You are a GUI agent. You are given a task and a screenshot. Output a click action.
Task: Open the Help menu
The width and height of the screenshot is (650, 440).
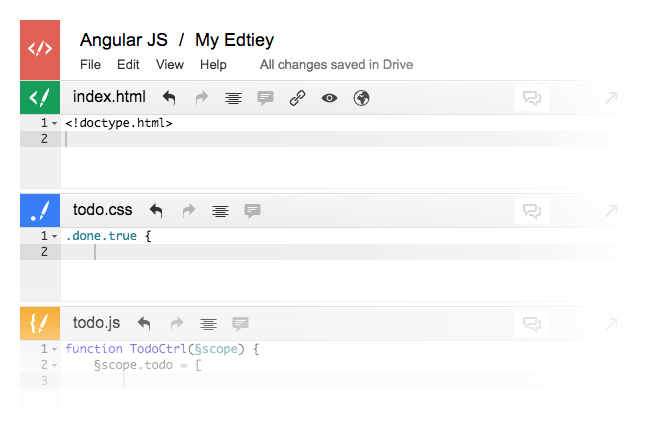[213, 65]
